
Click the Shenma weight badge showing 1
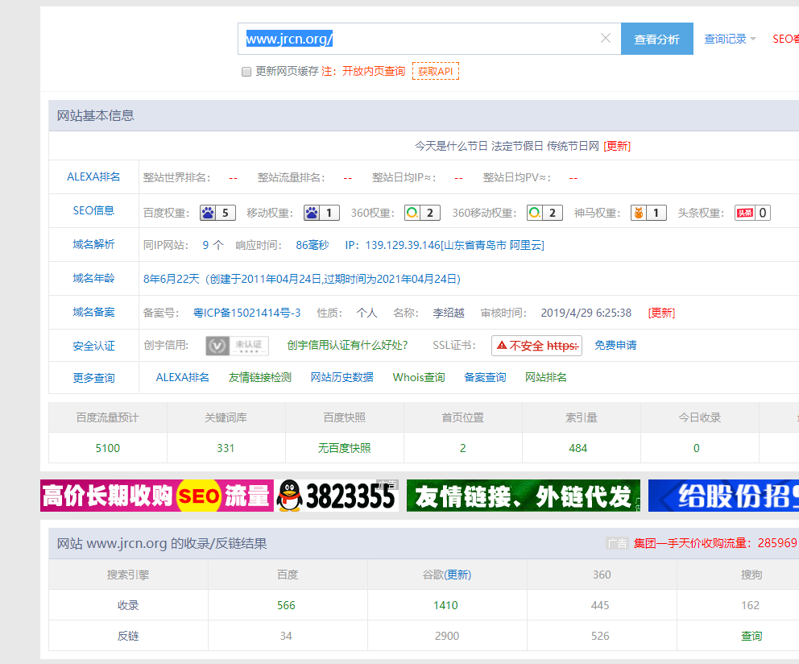pyautogui.click(x=648, y=213)
